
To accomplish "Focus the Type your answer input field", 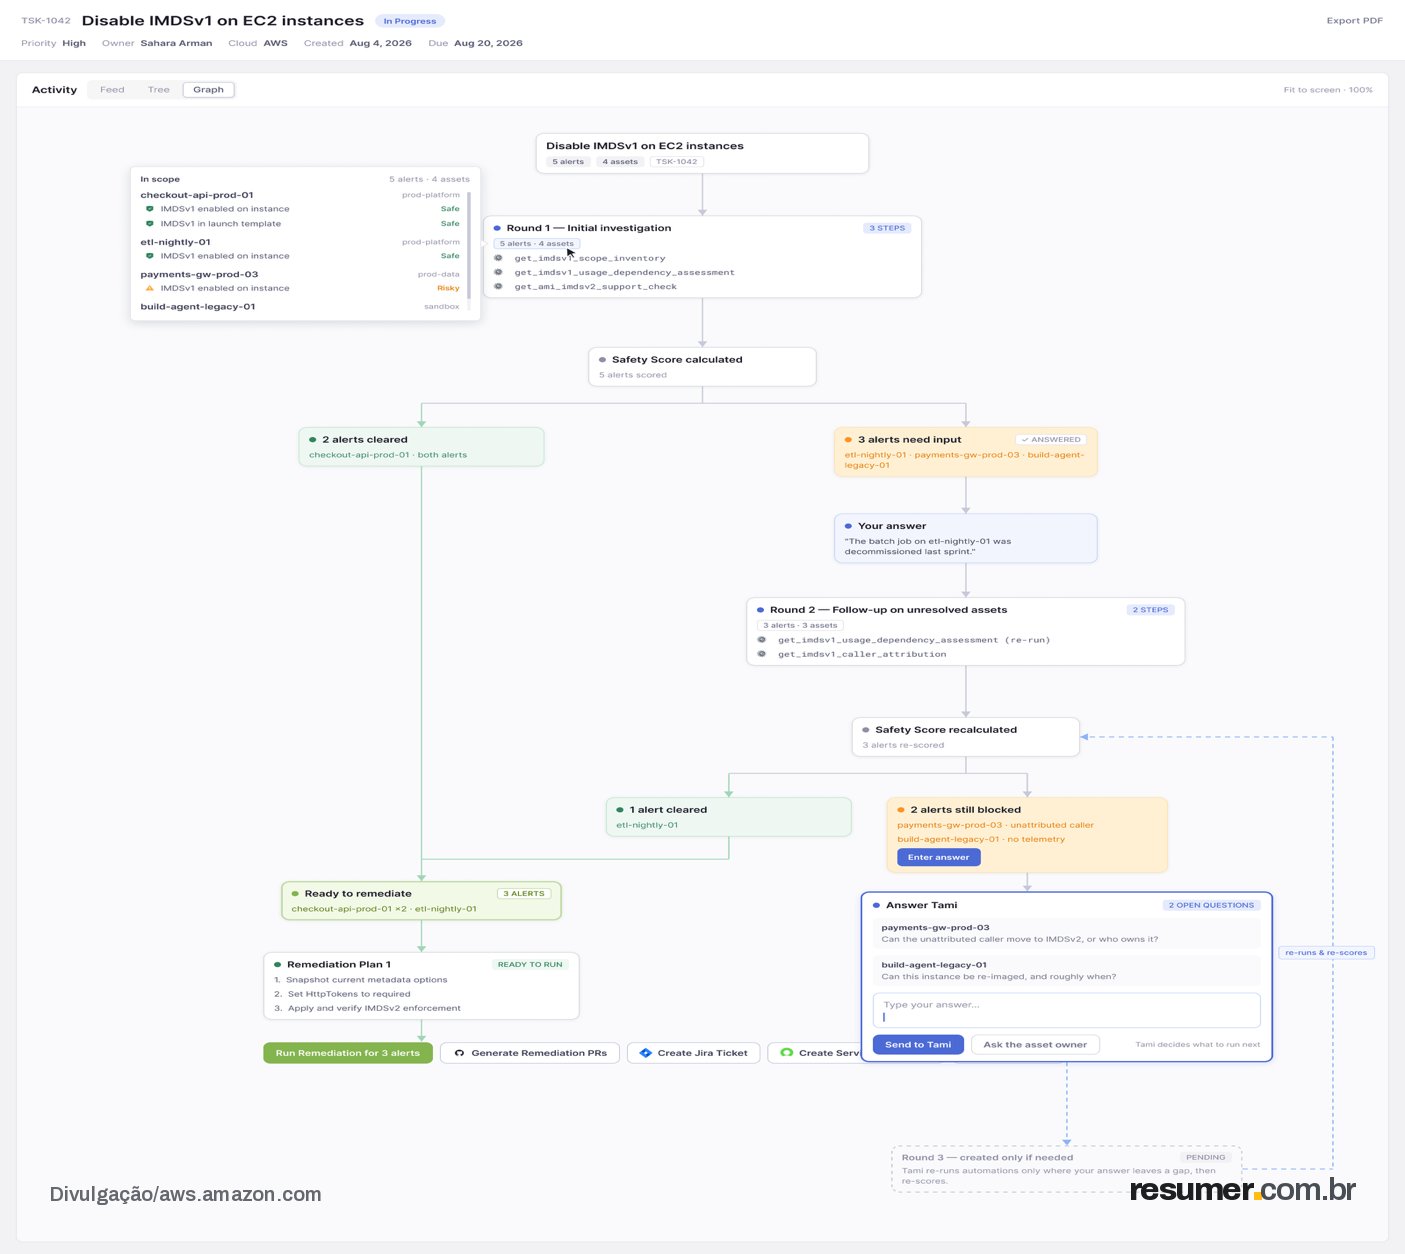I will tap(1066, 1010).
